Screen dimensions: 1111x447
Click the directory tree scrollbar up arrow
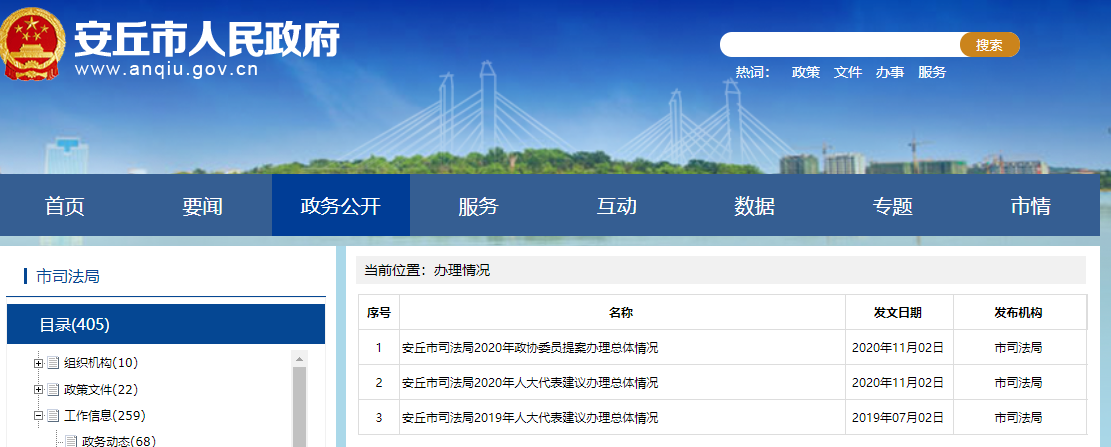[x=300, y=358]
